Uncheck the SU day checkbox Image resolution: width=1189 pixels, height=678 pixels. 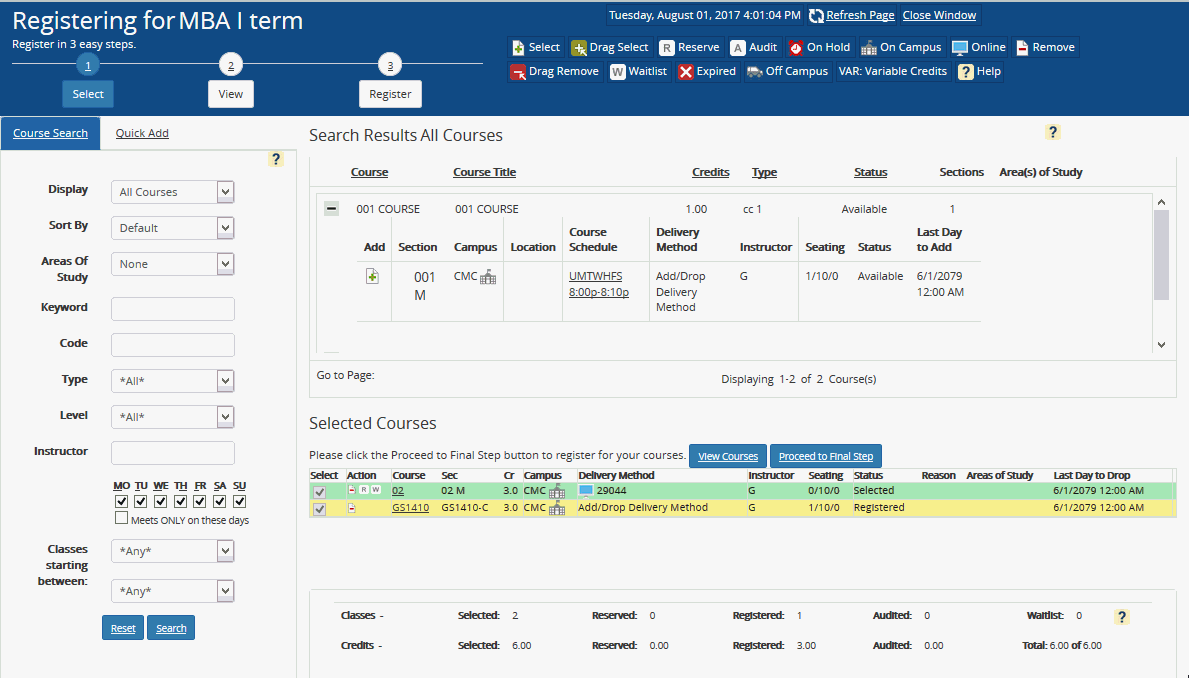click(x=240, y=501)
